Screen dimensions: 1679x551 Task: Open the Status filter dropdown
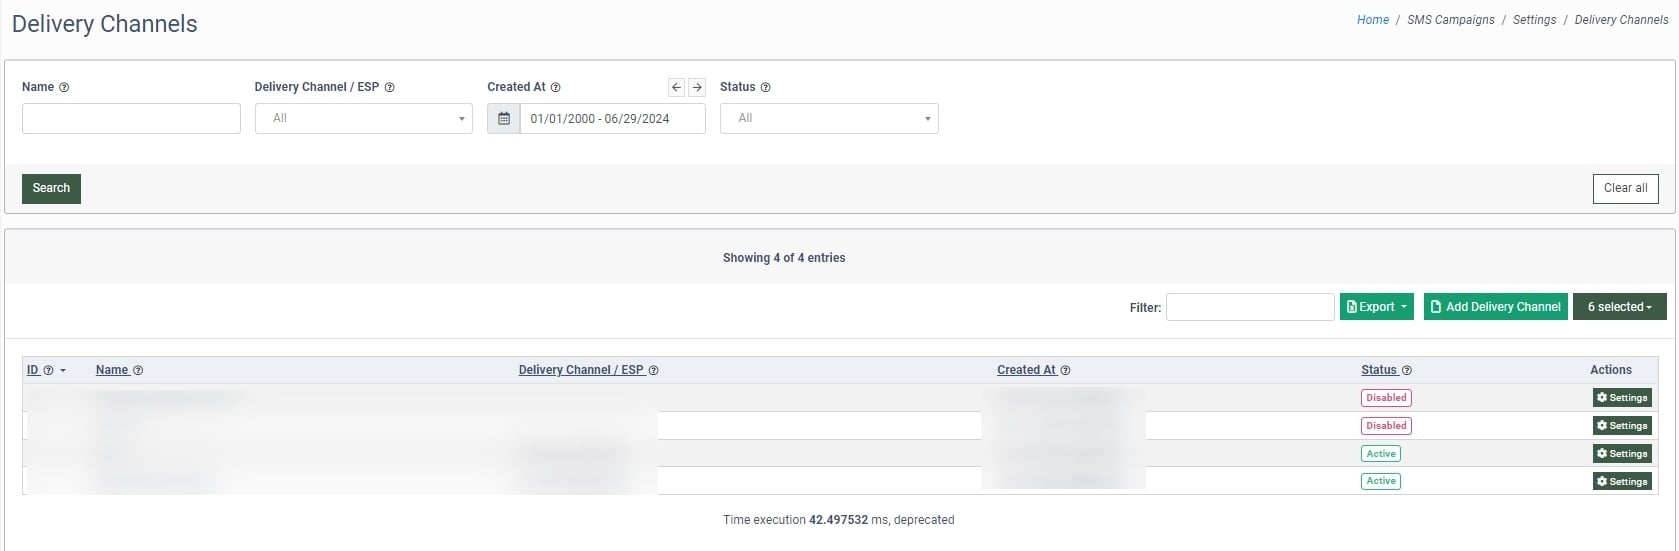[x=828, y=119]
